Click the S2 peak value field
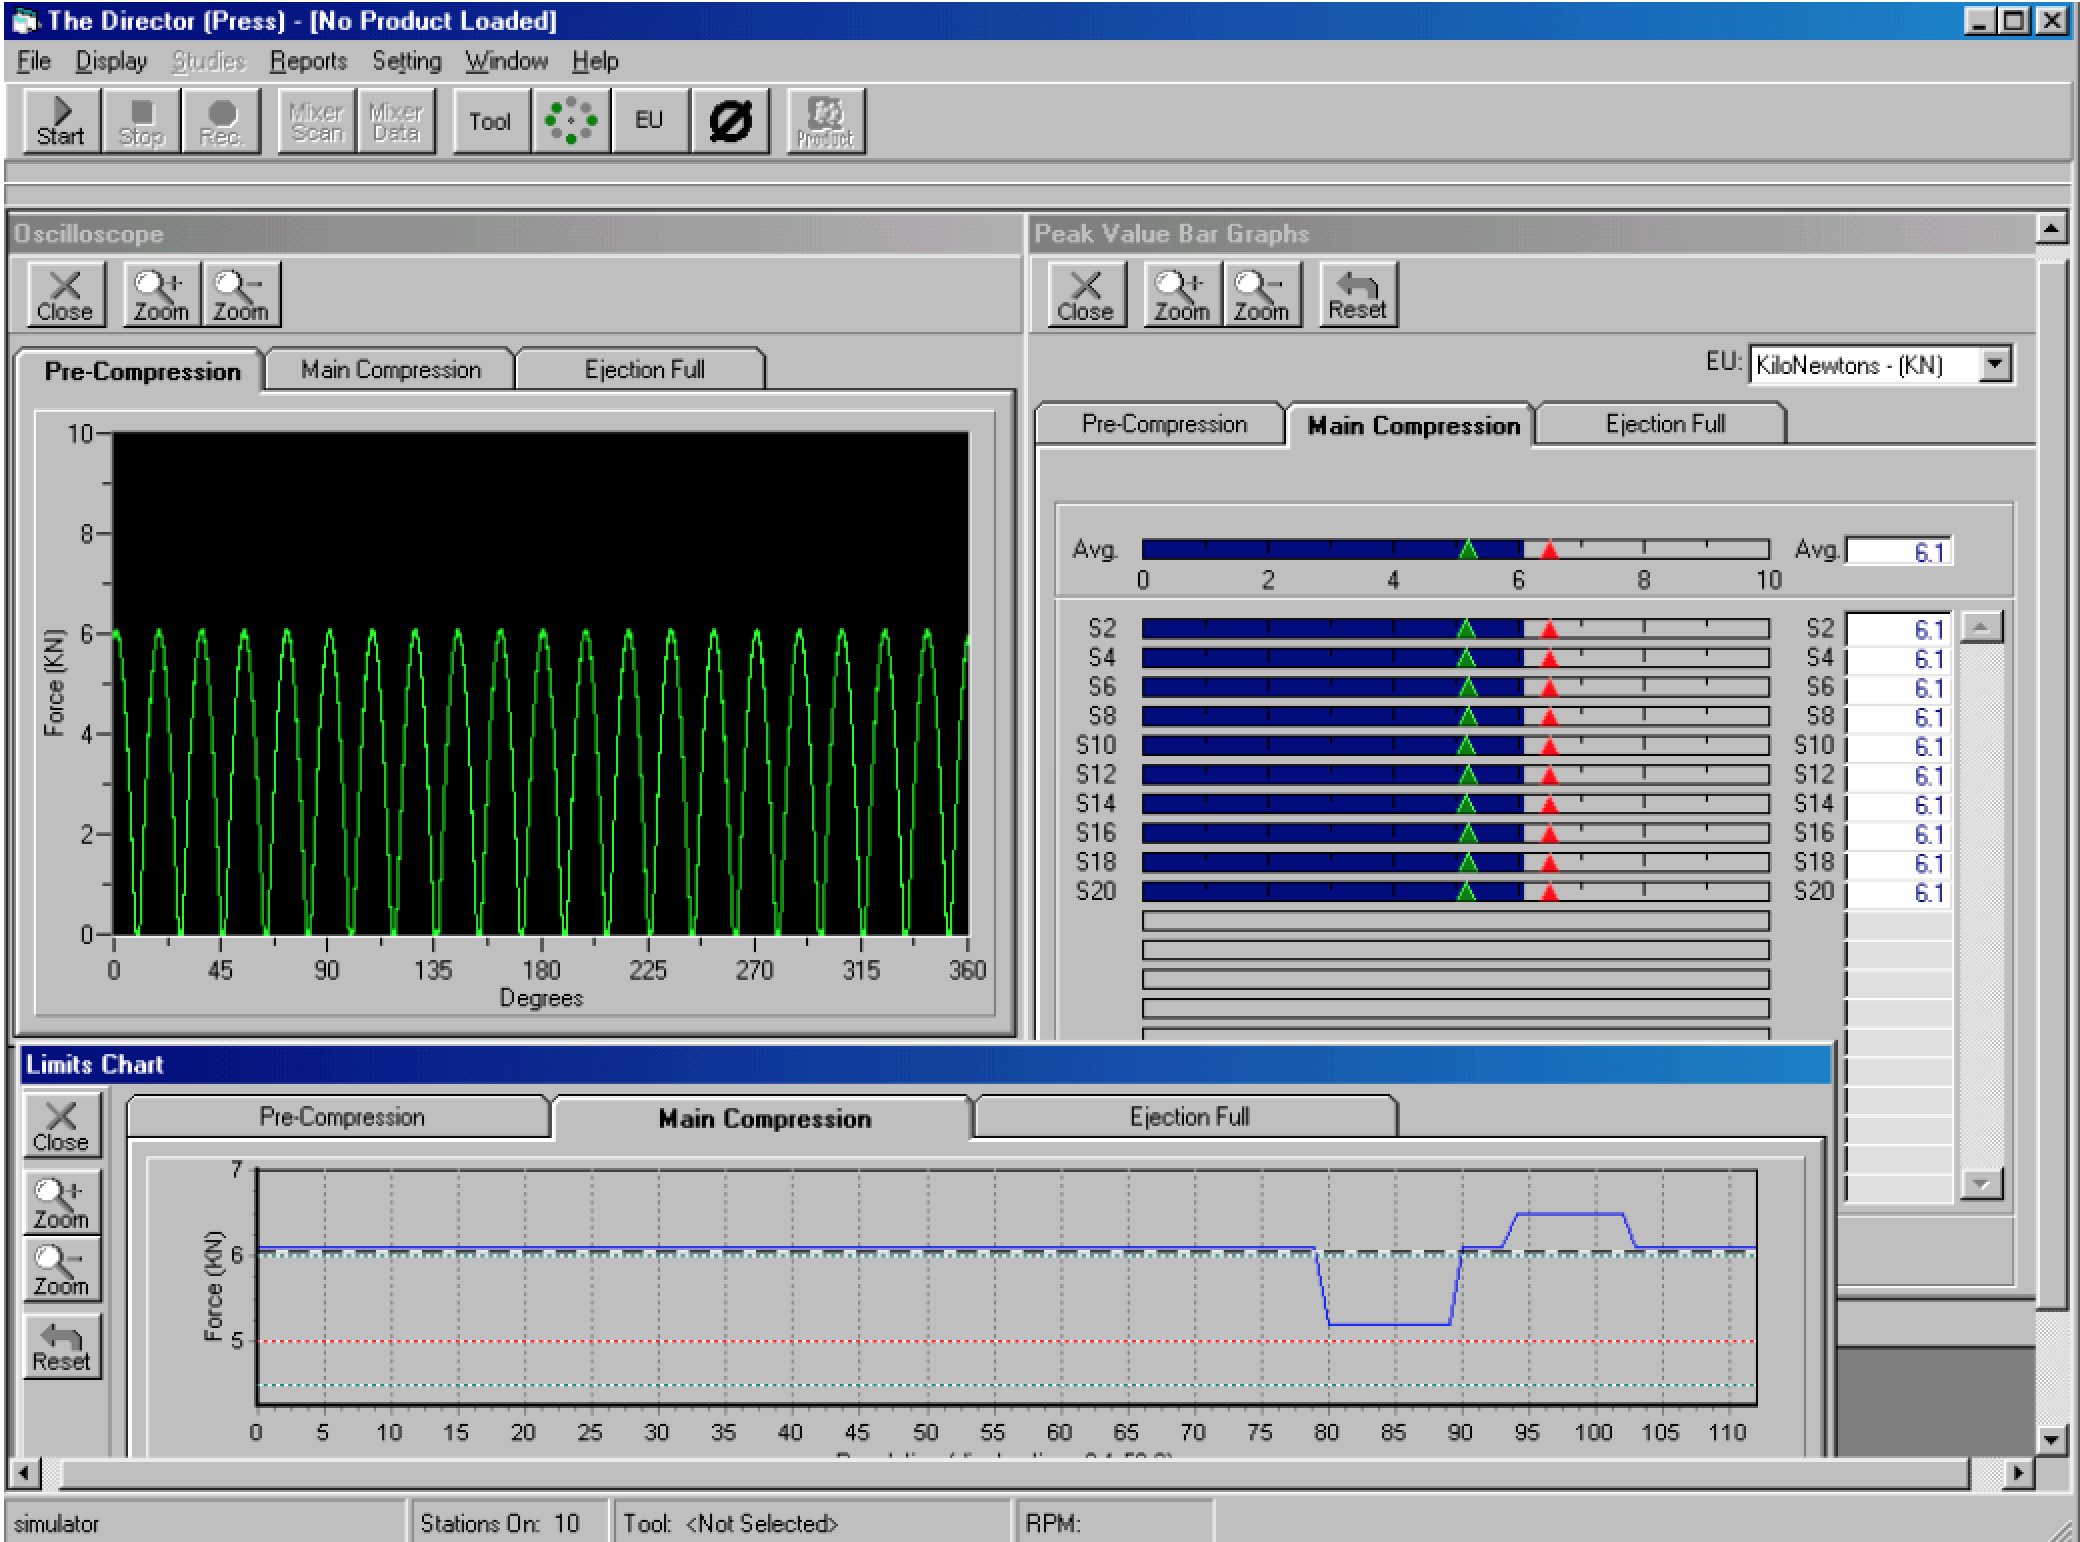 (x=1896, y=629)
